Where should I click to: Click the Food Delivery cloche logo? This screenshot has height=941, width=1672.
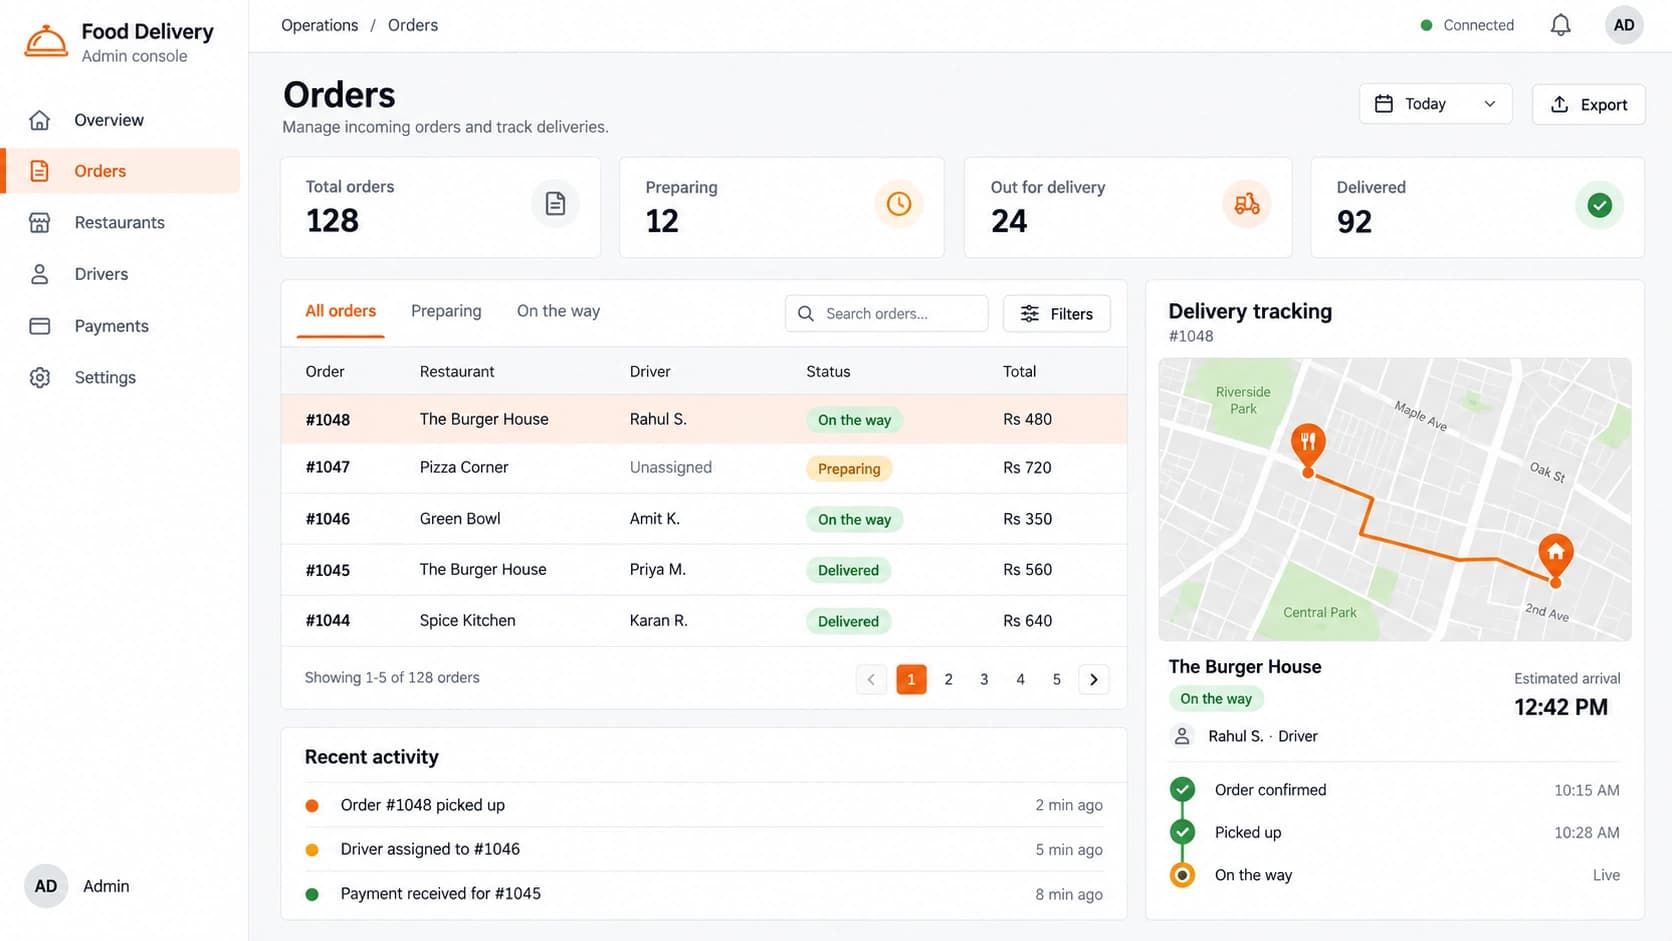[46, 41]
